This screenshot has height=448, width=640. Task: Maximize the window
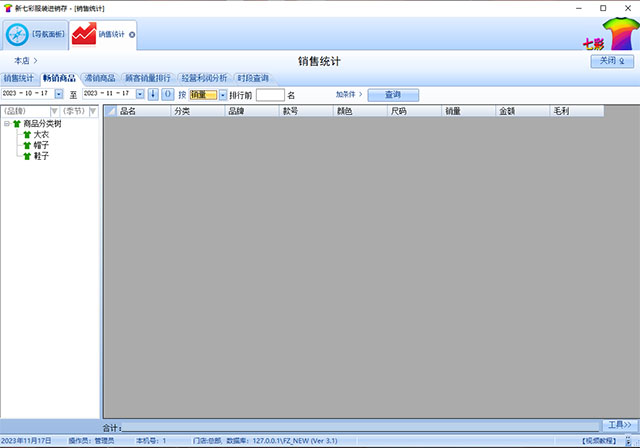(603, 8)
